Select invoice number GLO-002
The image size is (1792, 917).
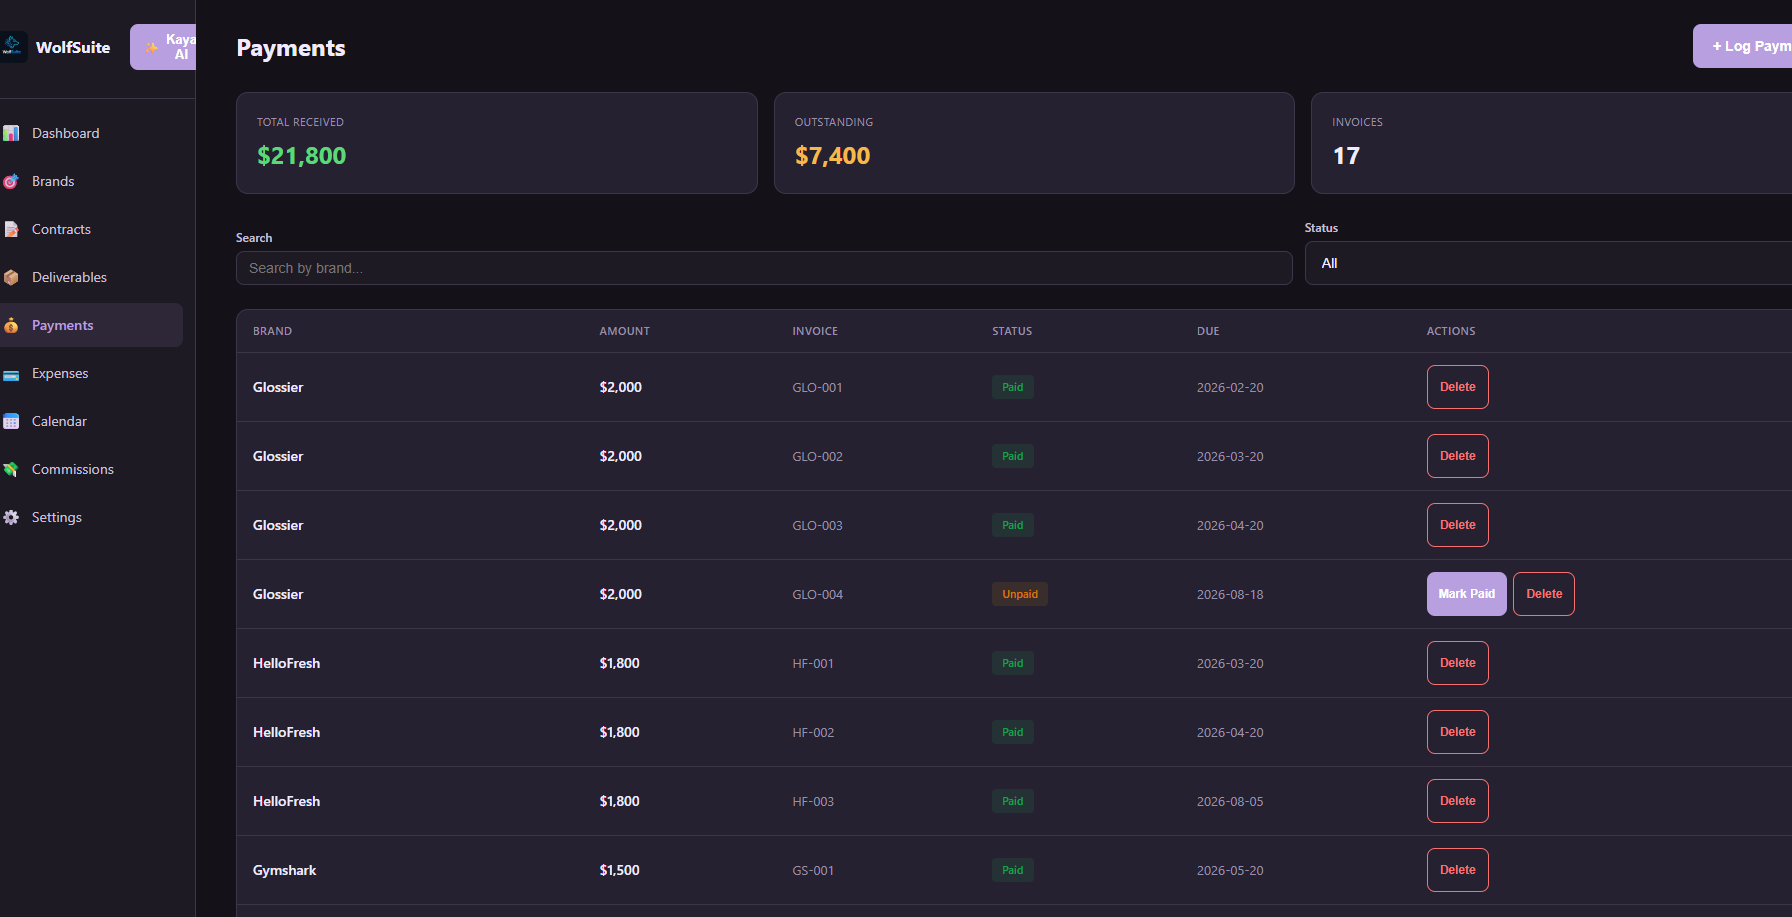[x=817, y=456]
